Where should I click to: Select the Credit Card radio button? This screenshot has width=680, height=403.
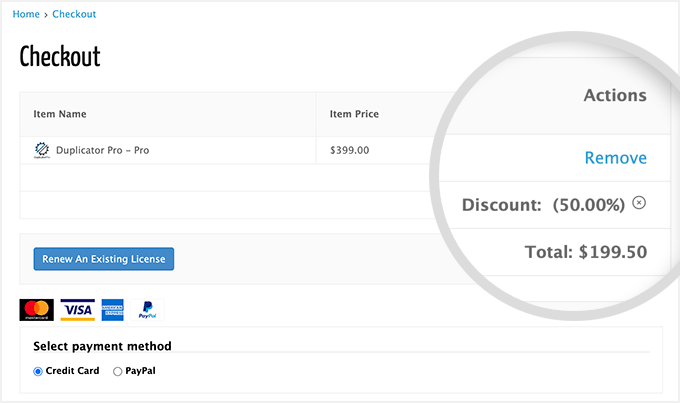[38, 371]
